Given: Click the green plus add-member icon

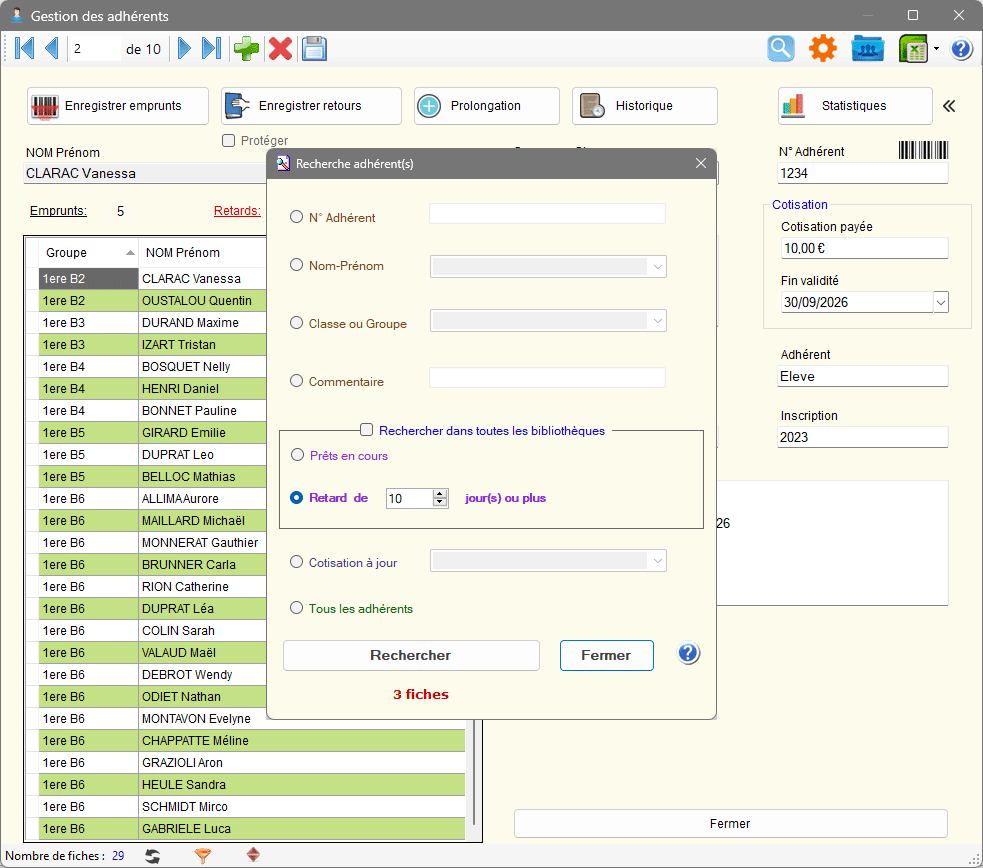Looking at the screenshot, I should click(x=246, y=48).
